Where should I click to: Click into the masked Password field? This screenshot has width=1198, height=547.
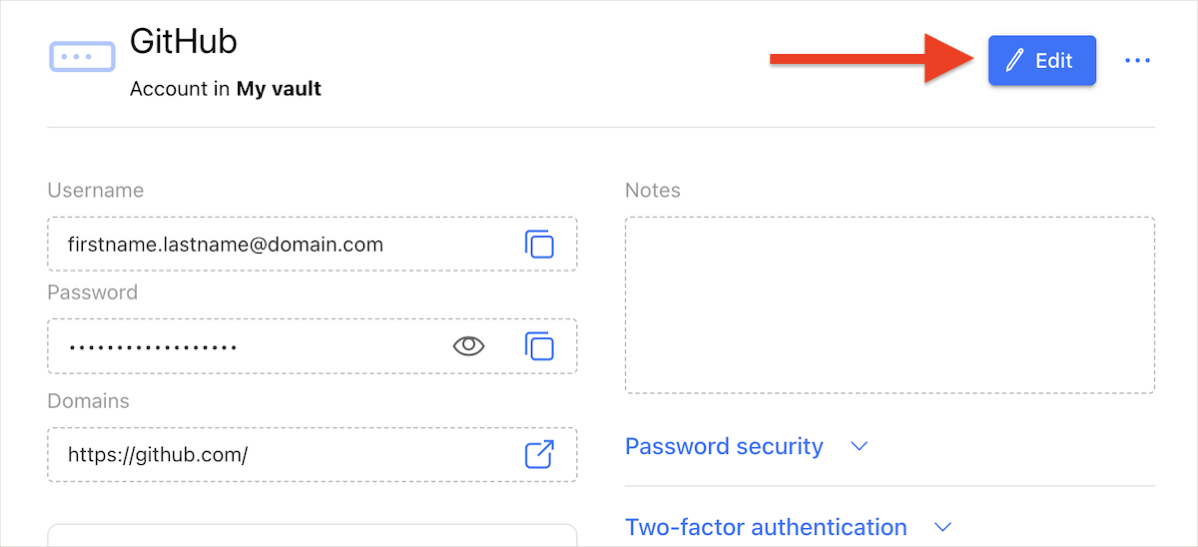click(312, 346)
